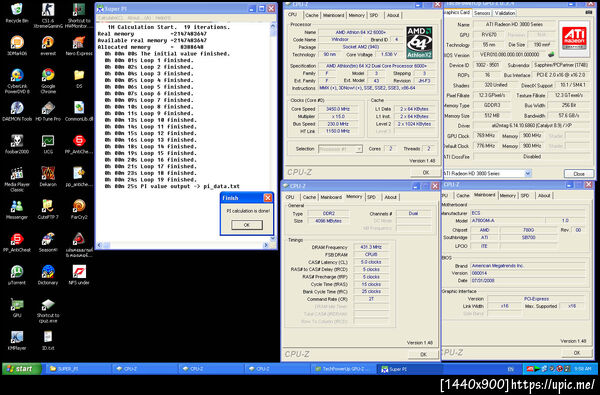This screenshot has width=600, height=395.
Task: Launch KMPlayer from the desktop
Action: (17, 341)
